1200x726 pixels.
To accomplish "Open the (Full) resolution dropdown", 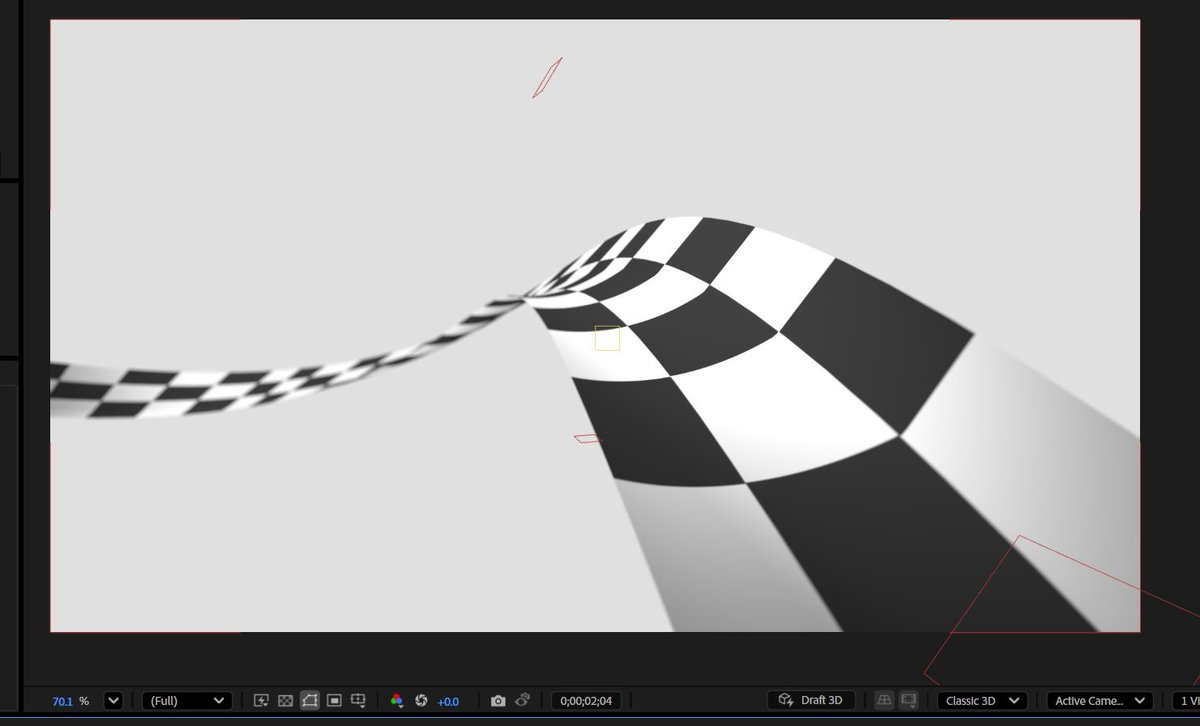I will 187,701.
